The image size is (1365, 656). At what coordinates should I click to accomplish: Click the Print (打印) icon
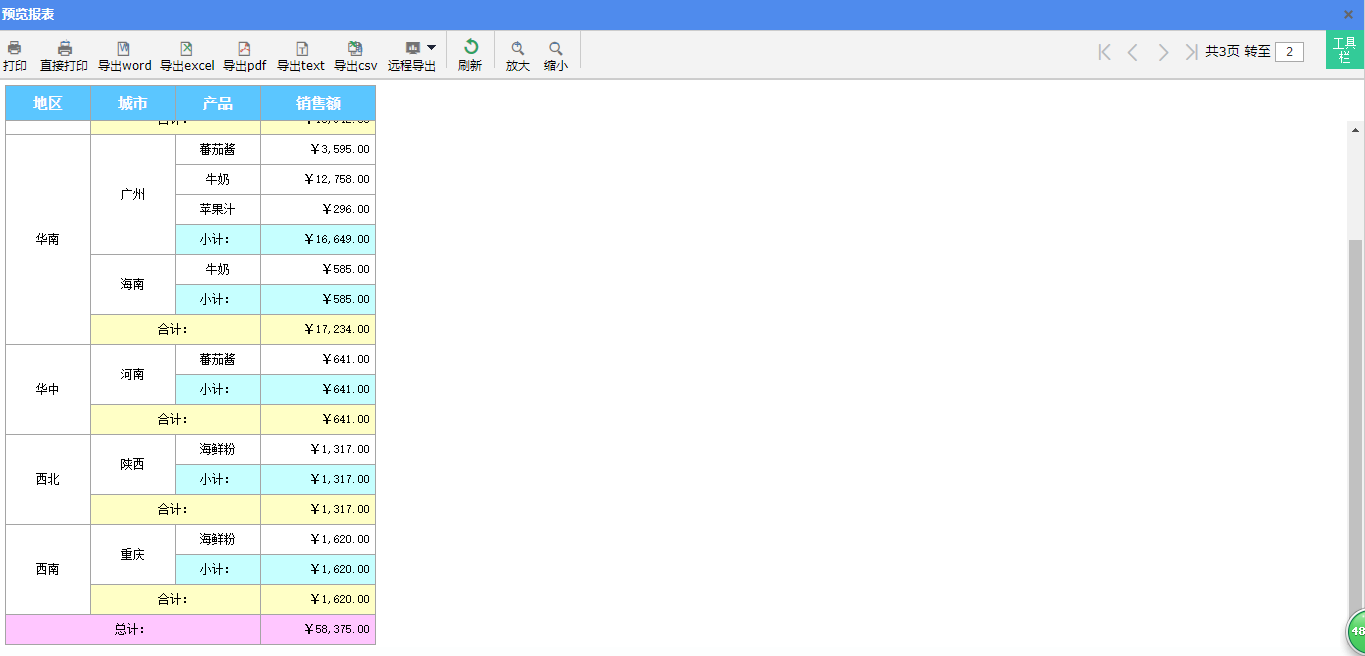point(14,55)
